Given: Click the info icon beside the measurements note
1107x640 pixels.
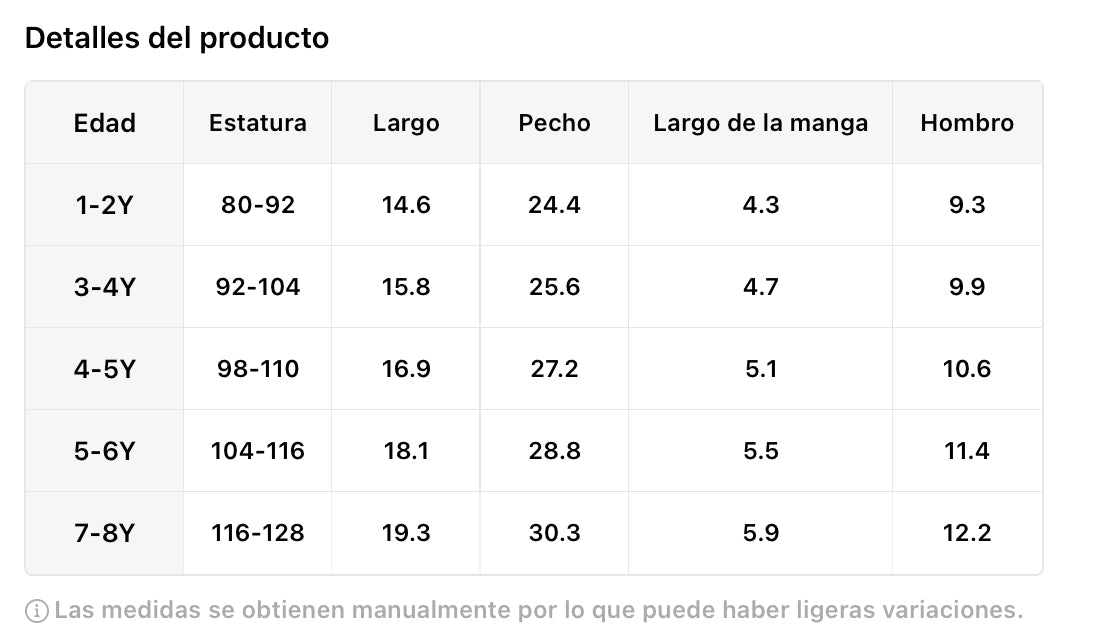Looking at the screenshot, I should coord(37,610).
